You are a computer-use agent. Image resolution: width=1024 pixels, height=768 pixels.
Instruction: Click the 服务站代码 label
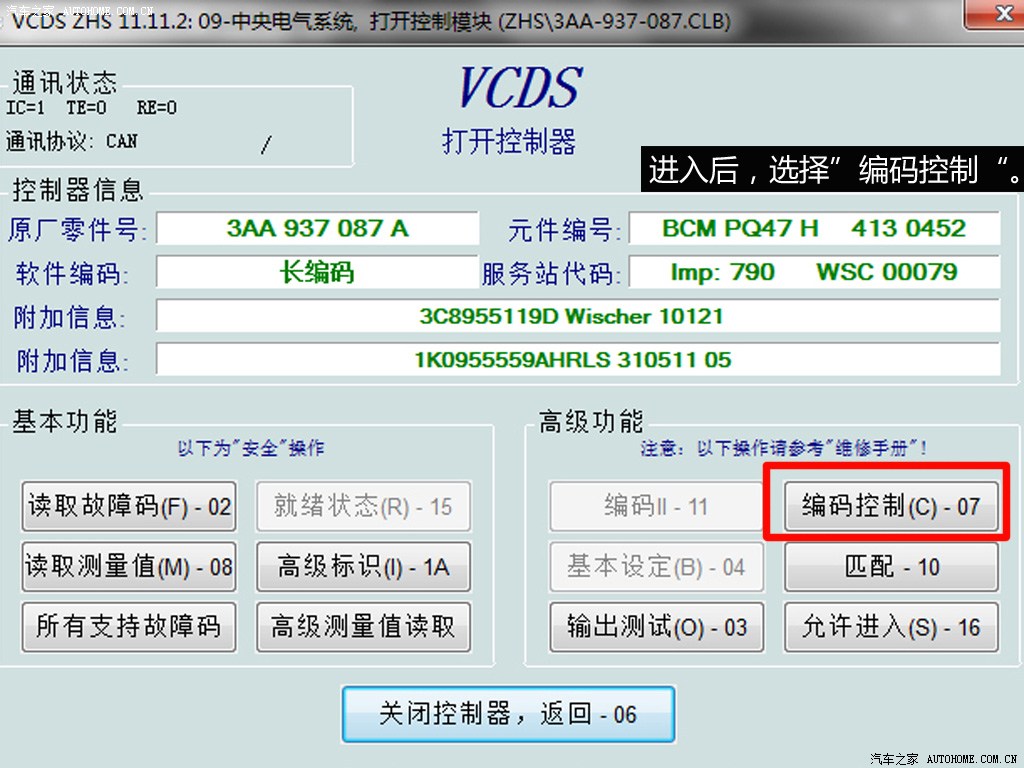pos(550,274)
